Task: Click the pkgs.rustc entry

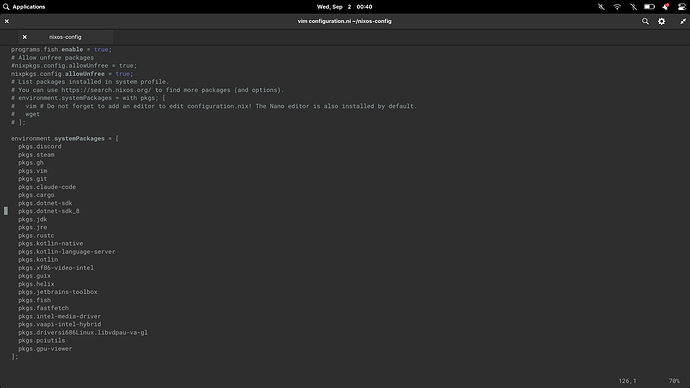Action: pos(36,236)
